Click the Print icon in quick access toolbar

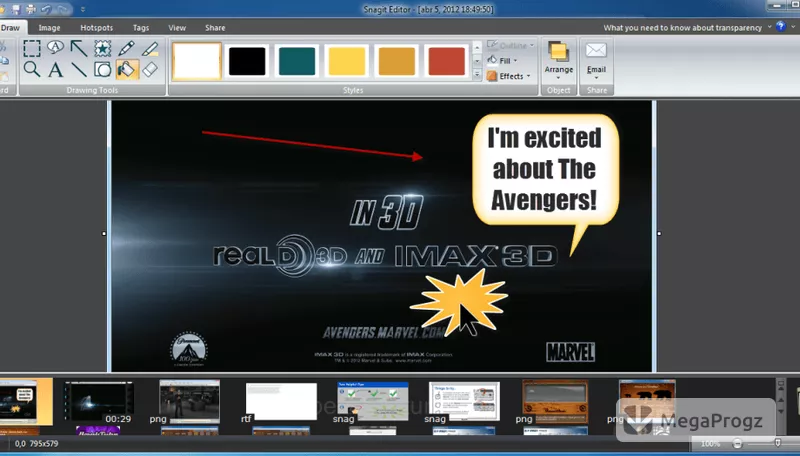coord(31,9)
